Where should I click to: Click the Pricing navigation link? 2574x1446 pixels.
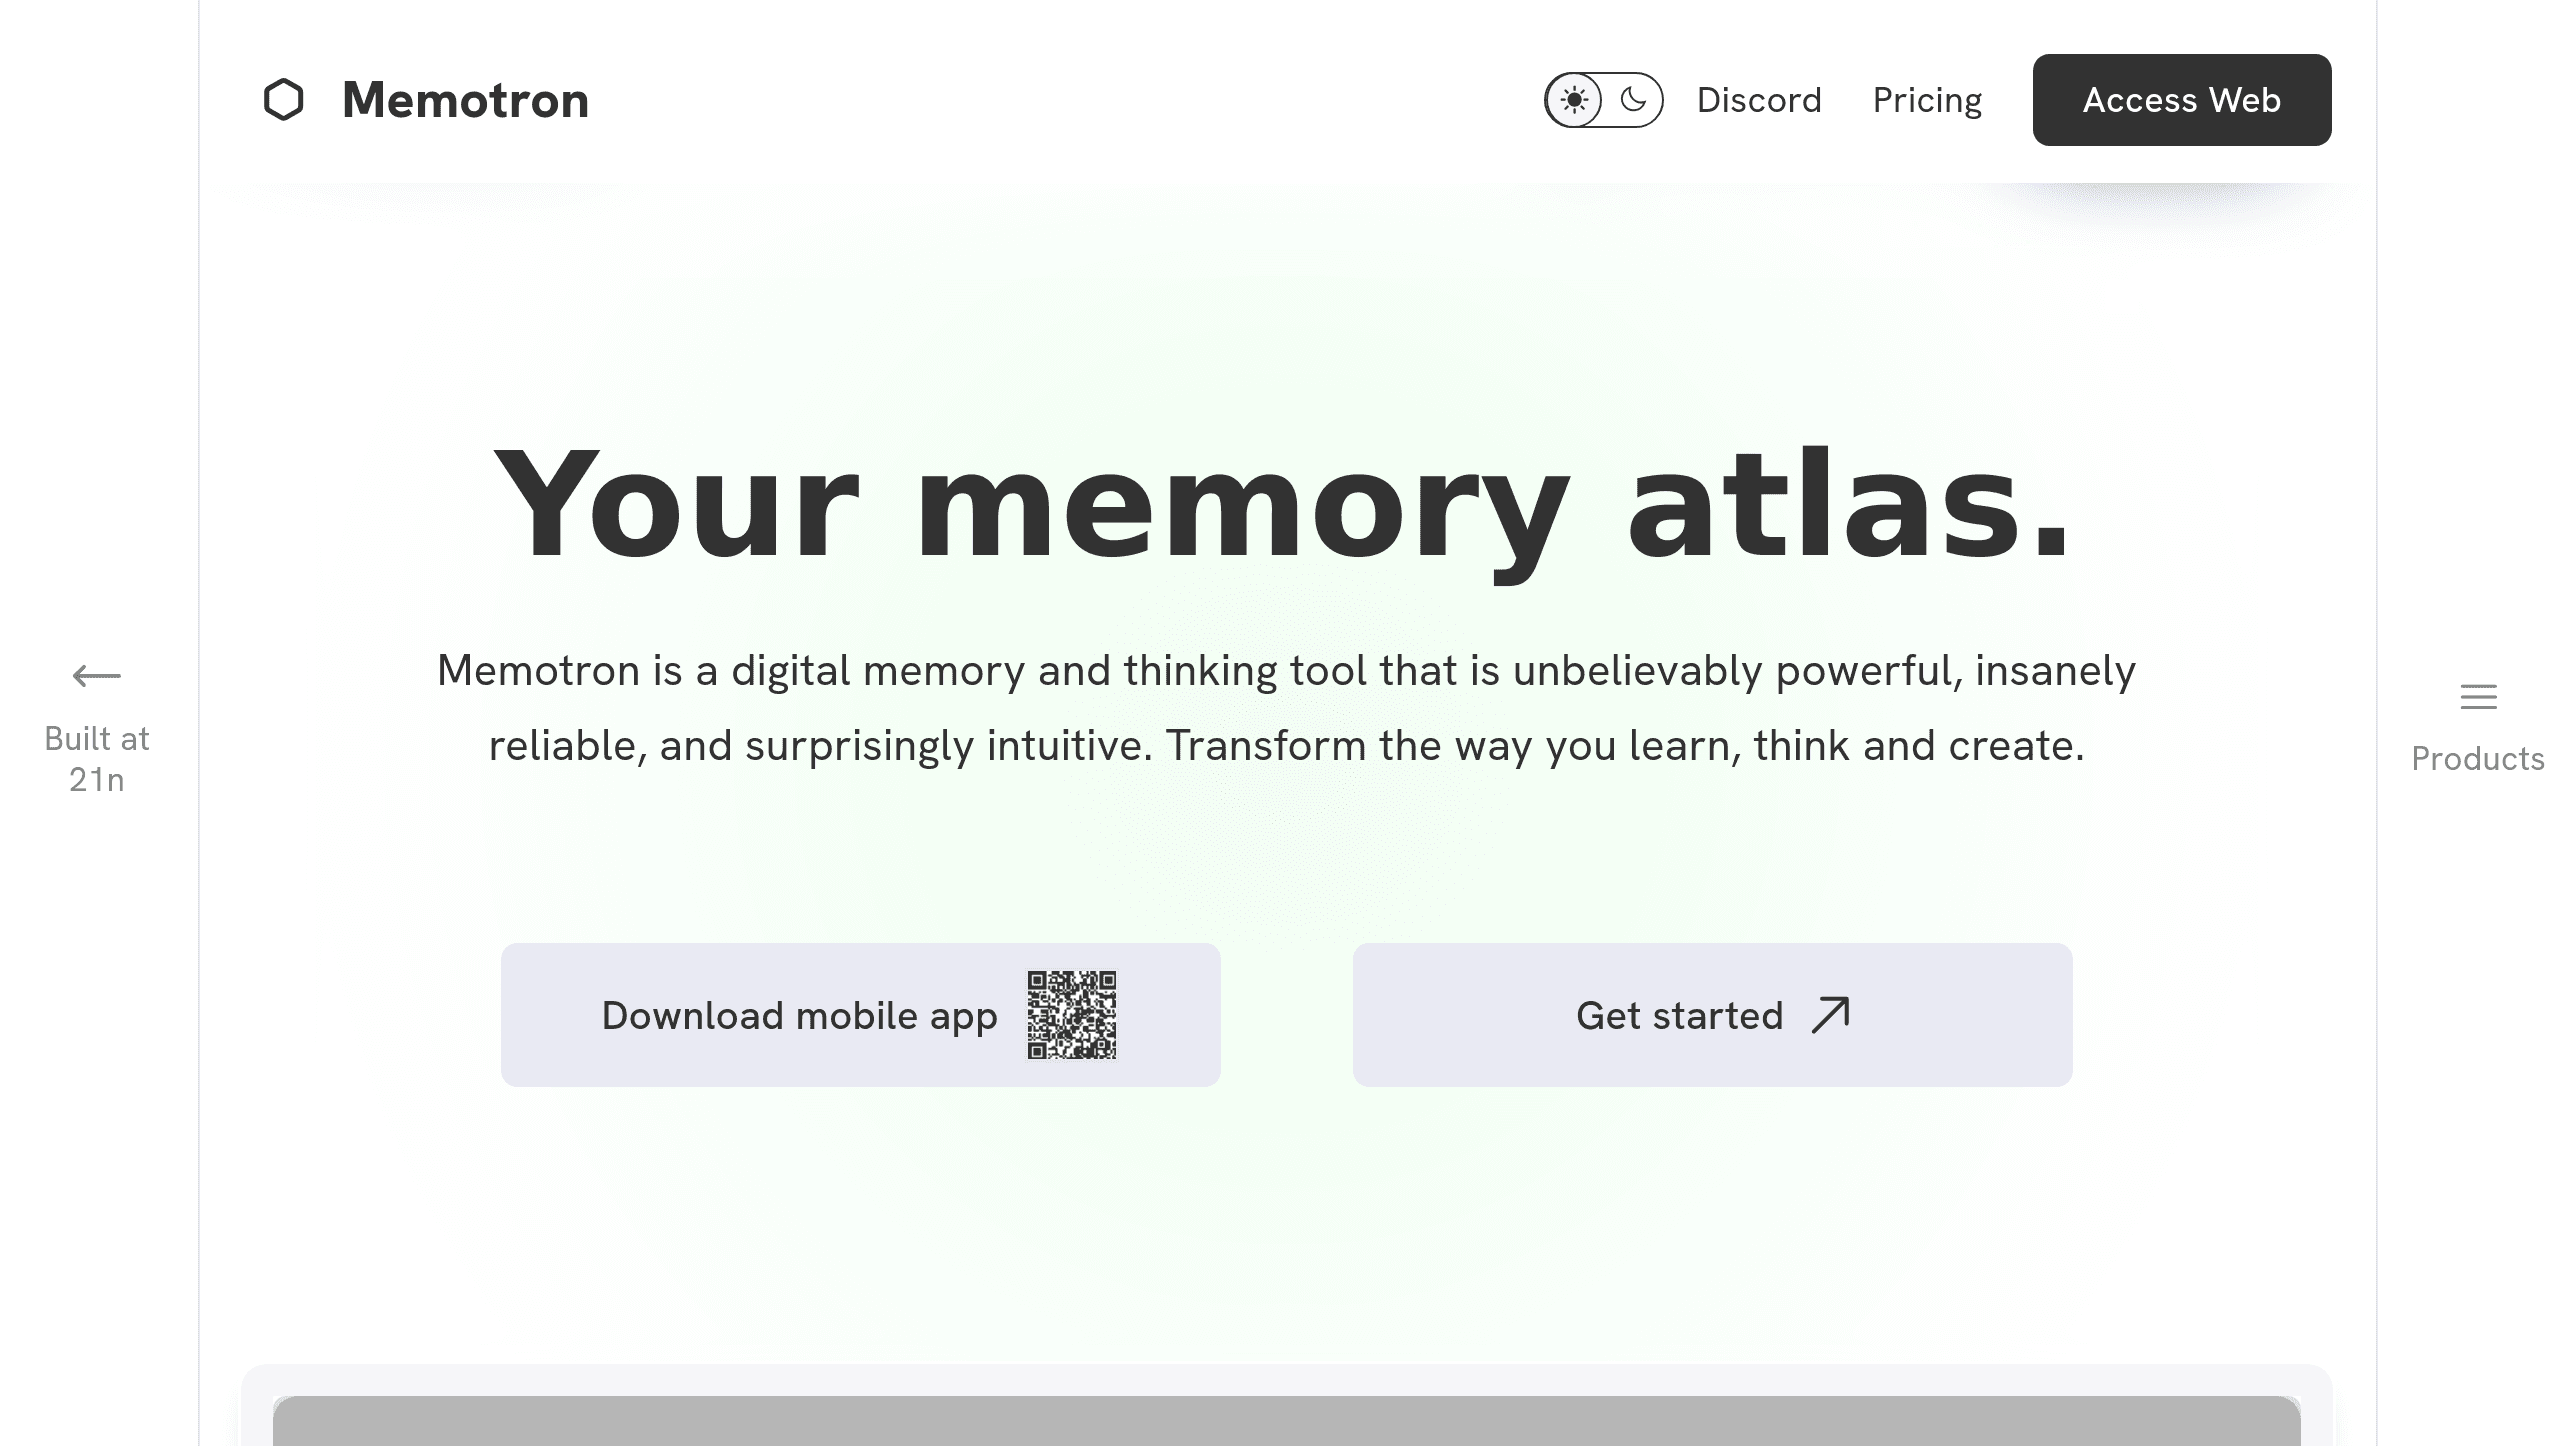pyautogui.click(x=1927, y=99)
